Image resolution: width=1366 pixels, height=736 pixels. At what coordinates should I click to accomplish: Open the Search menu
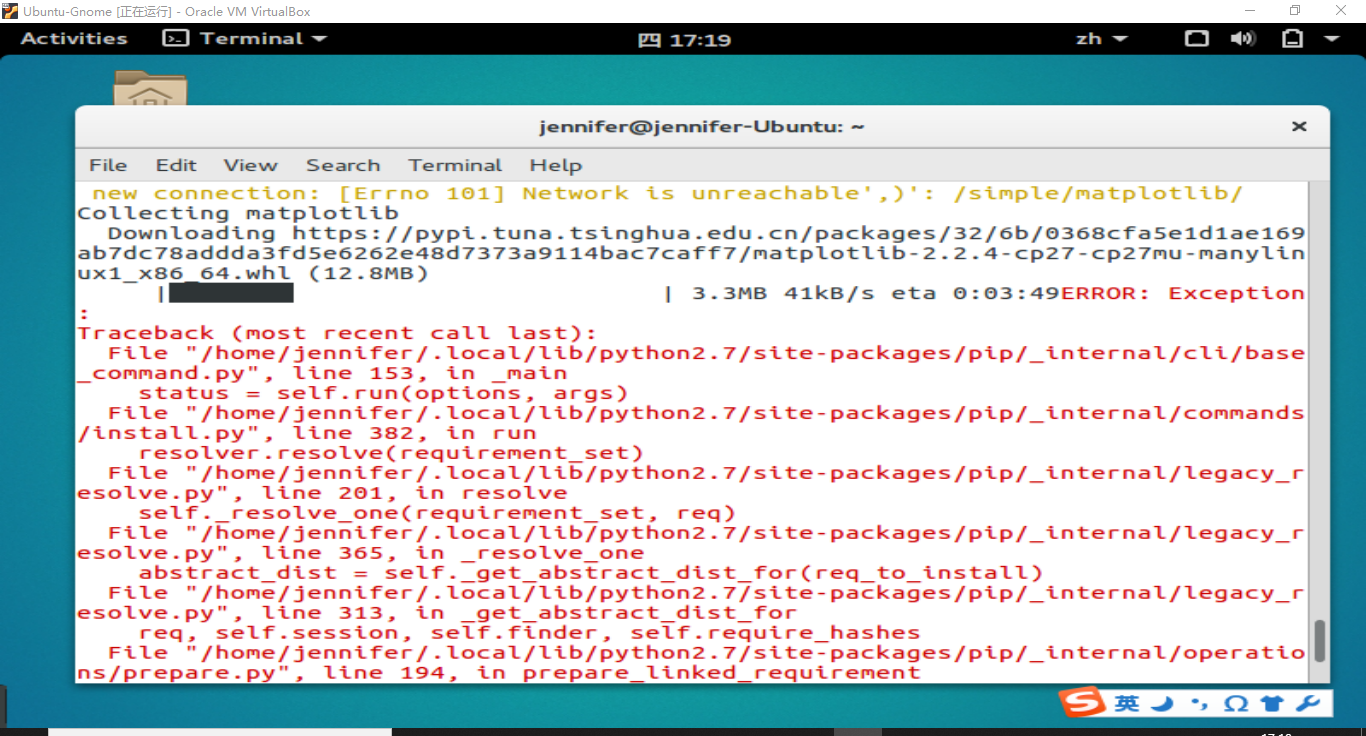343,165
